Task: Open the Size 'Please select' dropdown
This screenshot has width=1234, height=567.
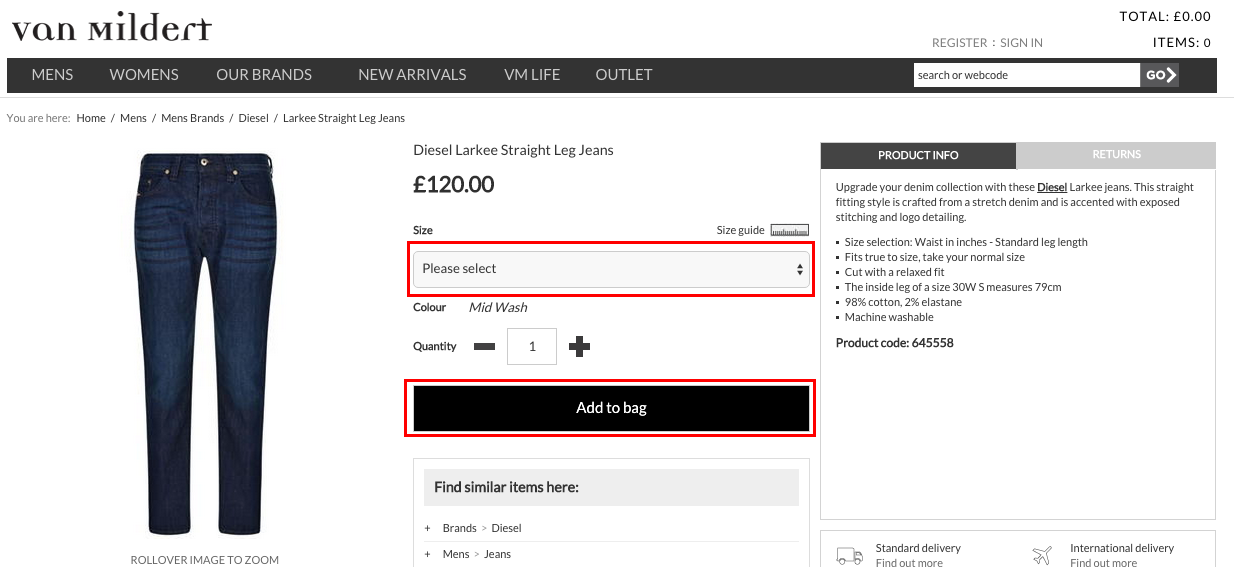Action: click(x=611, y=269)
